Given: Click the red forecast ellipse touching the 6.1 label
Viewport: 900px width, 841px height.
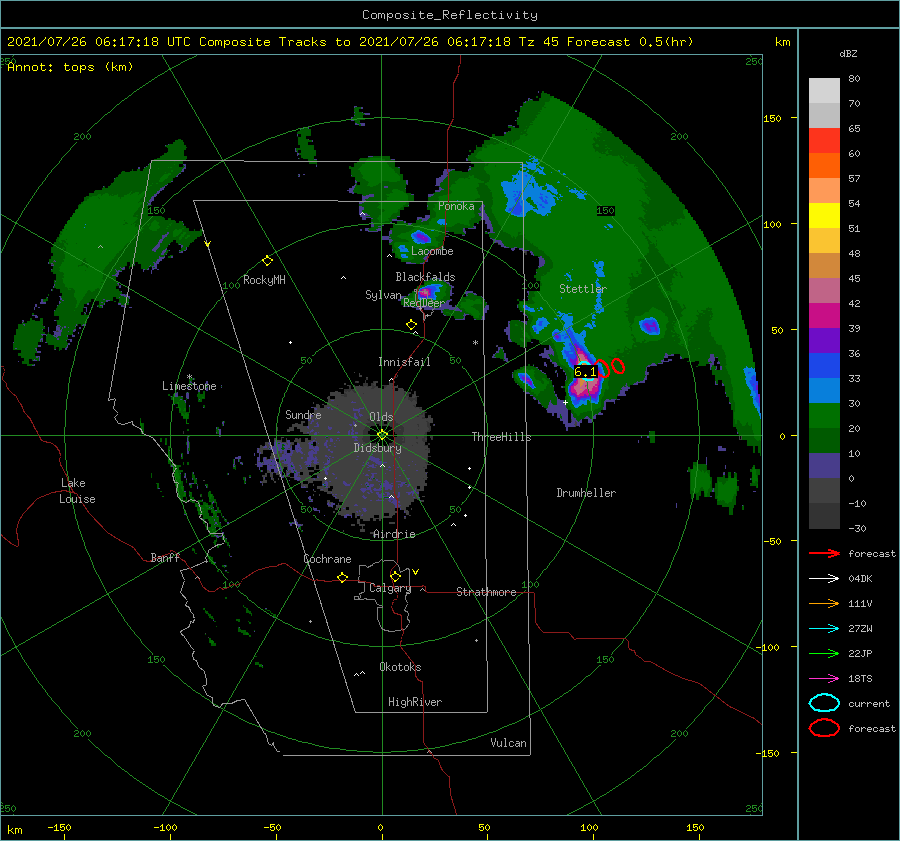Looking at the screenshot, I should click(602, 369).
